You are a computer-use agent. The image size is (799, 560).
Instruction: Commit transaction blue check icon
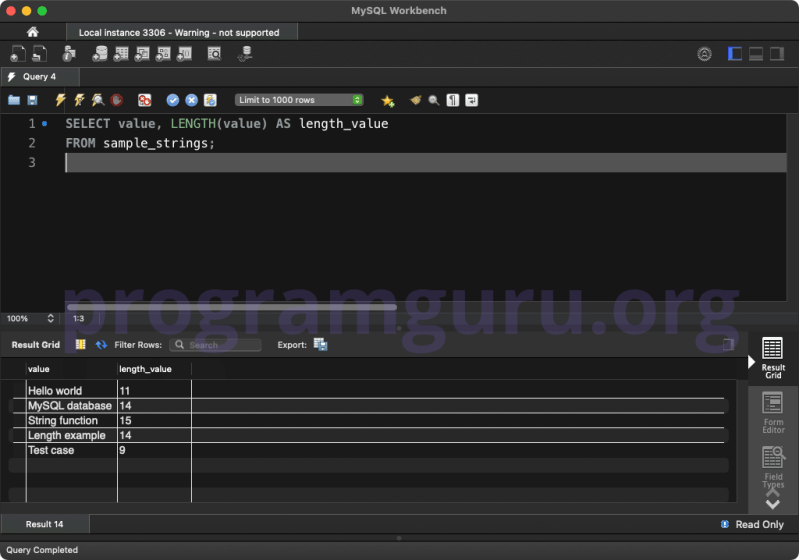[173, 100]
